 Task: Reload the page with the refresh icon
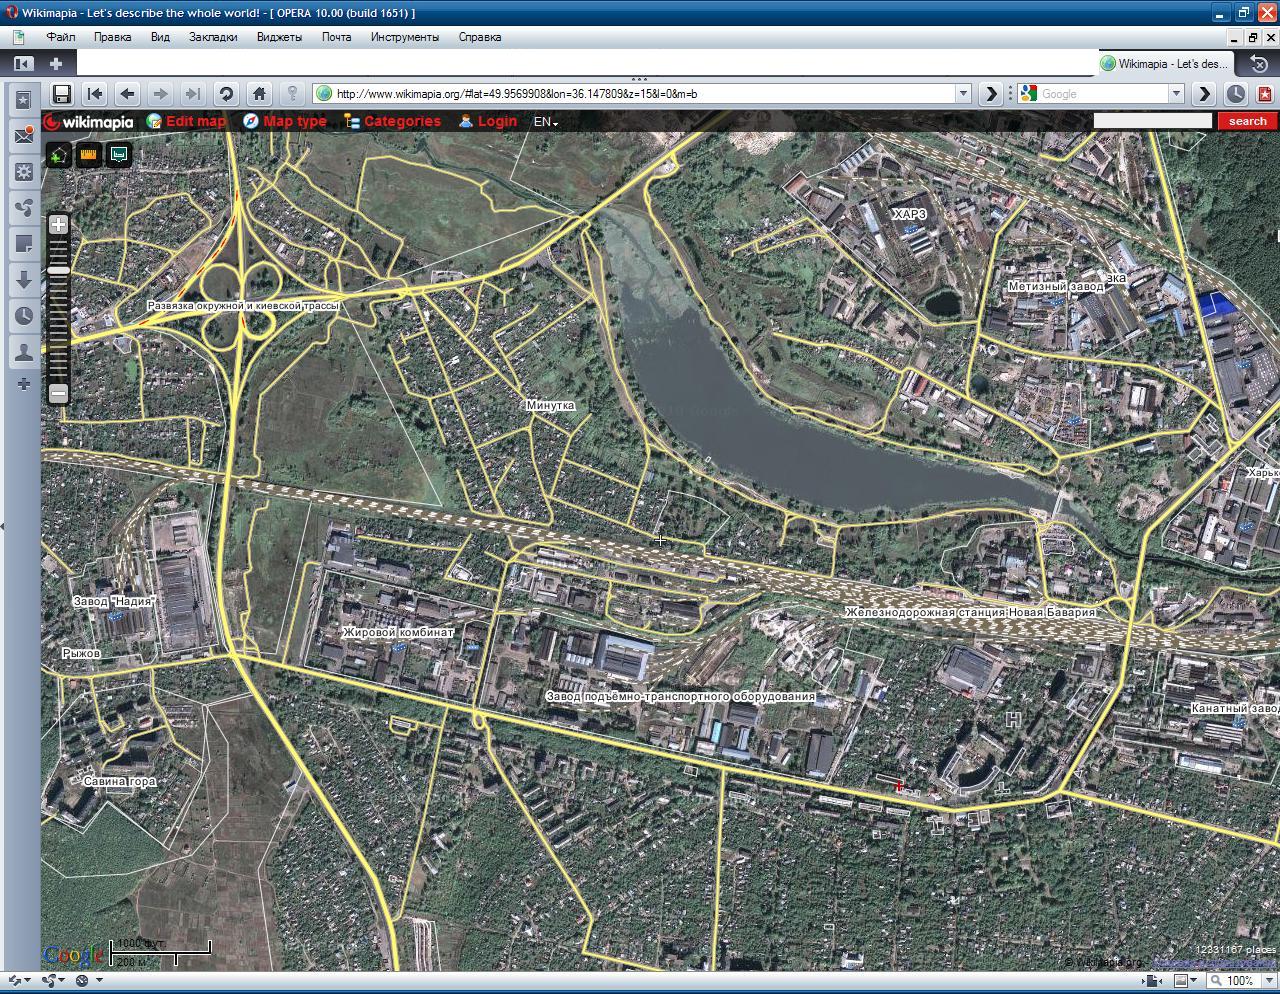[226, 94]
